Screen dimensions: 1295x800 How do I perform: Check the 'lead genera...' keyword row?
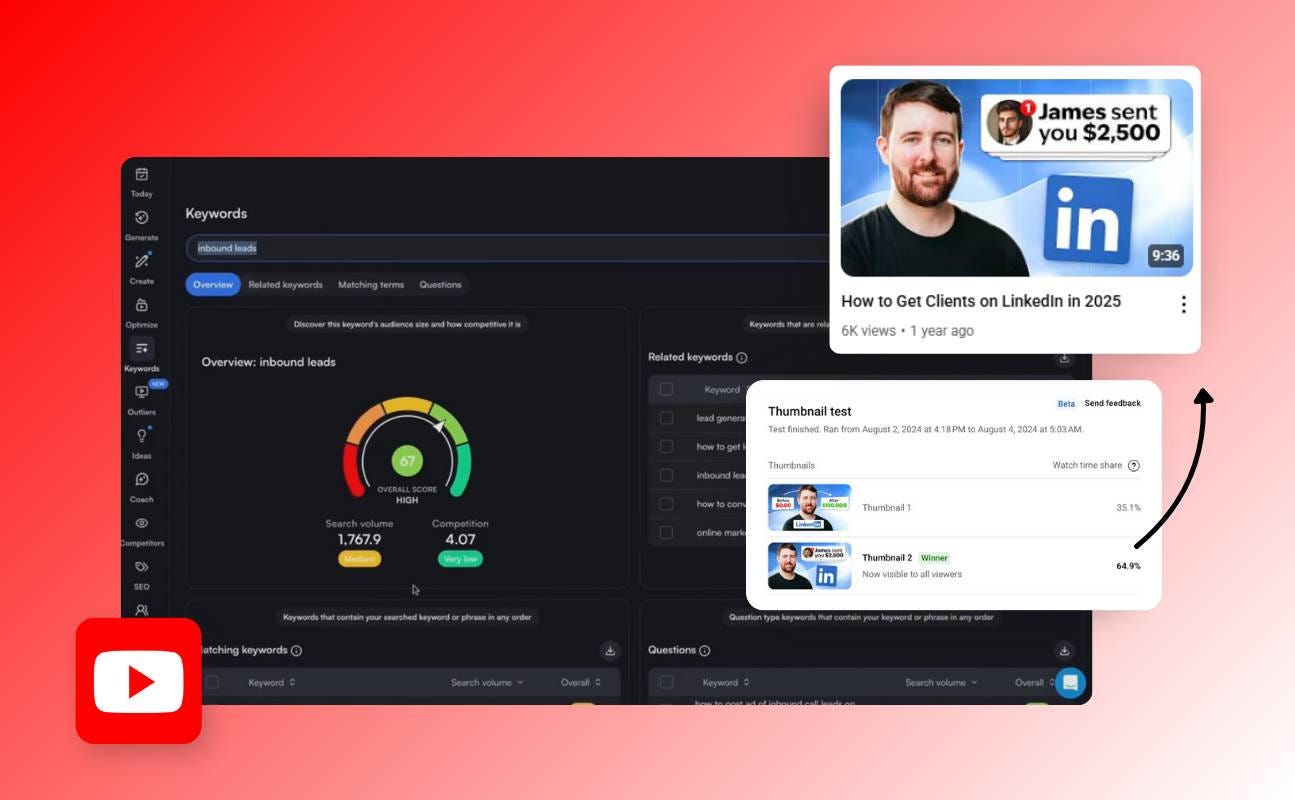pyautogui.click(x=666, y=418)
